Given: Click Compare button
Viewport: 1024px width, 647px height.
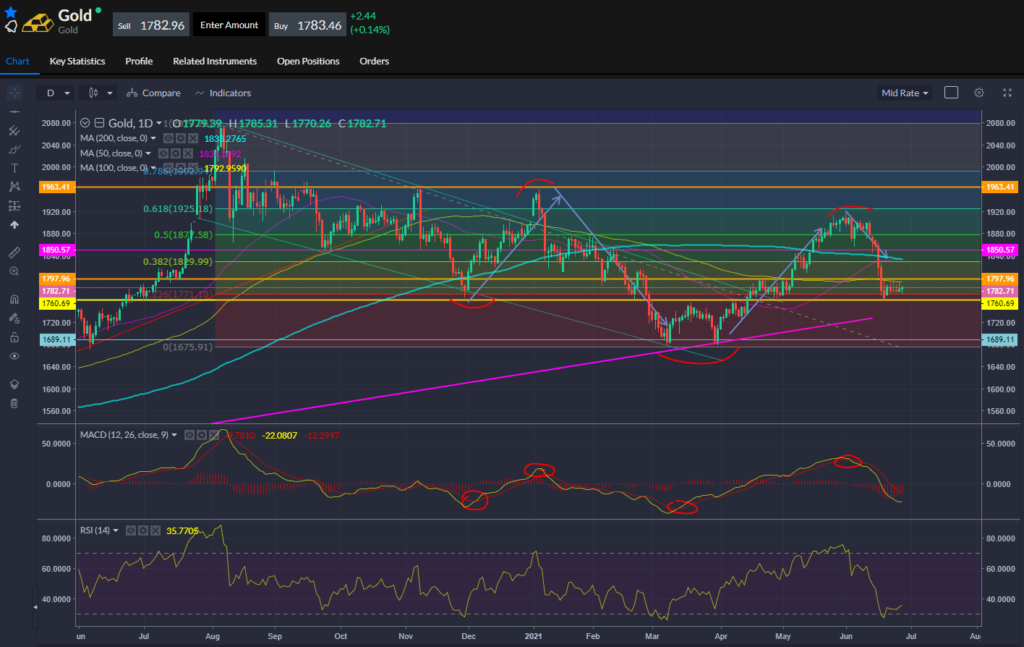Looking at the screenshot, I should click(x=153, y=93).
